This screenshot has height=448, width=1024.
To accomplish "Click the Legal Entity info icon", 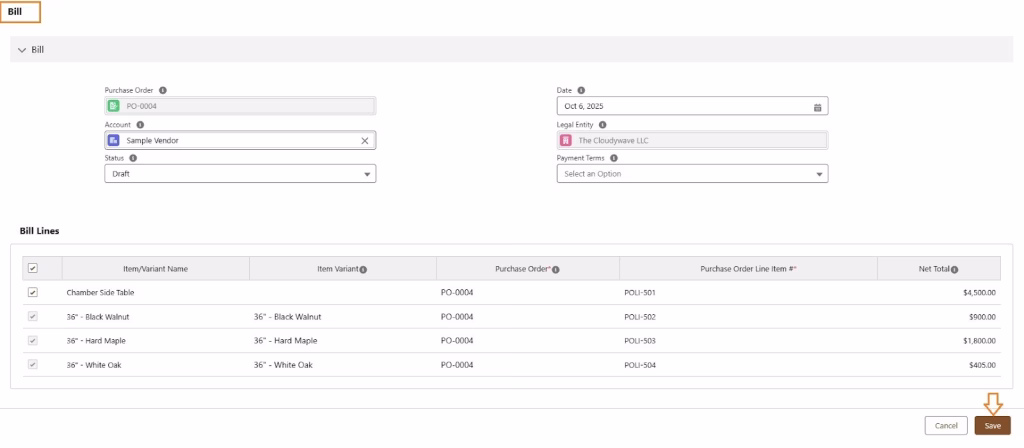I will pyautogui.click(x=603, y=125).
